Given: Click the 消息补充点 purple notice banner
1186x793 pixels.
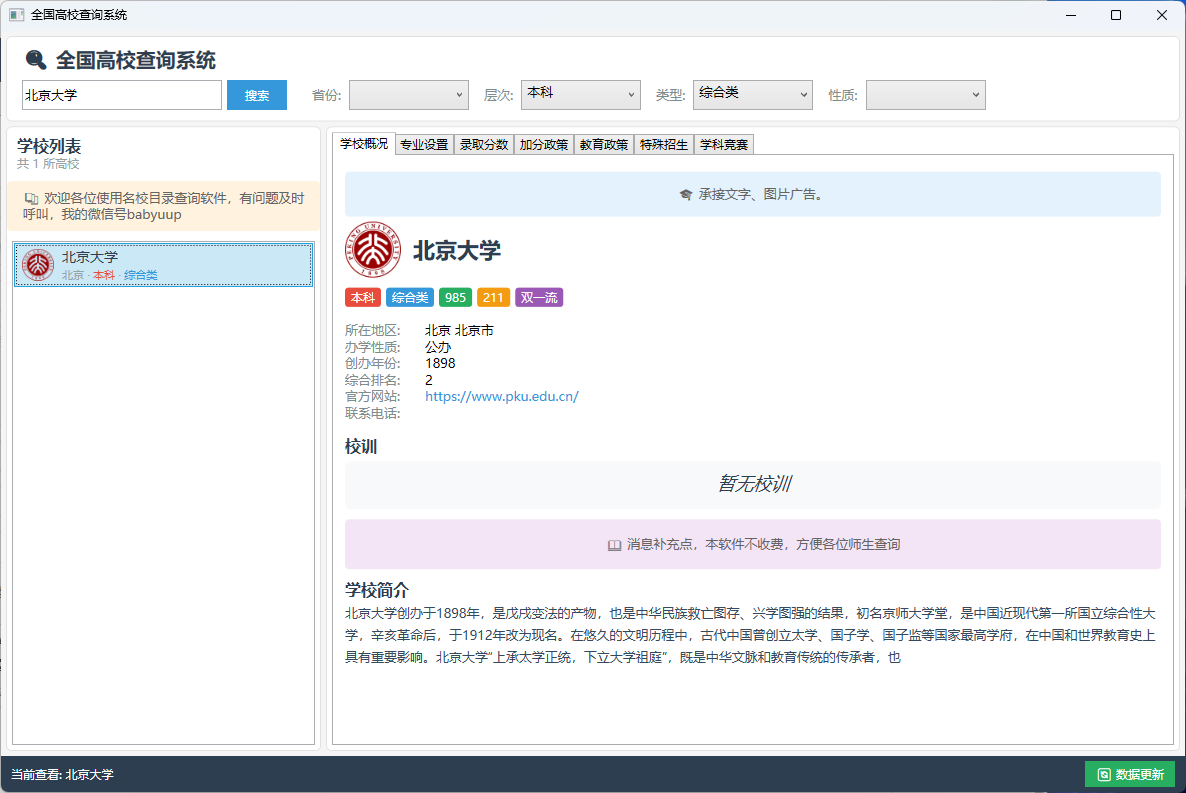Looking at the screenshot, I should (x=753, y=544).
